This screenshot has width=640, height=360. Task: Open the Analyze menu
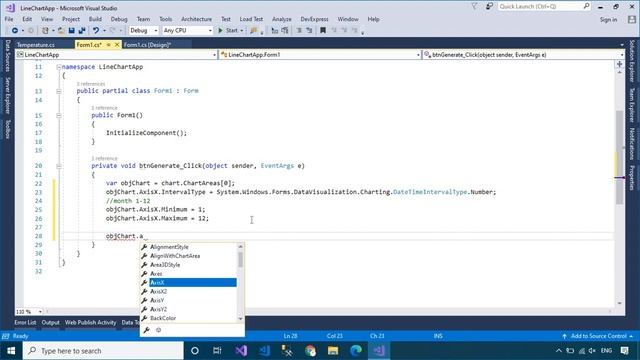pyautogui.click(x=282, y=19)
